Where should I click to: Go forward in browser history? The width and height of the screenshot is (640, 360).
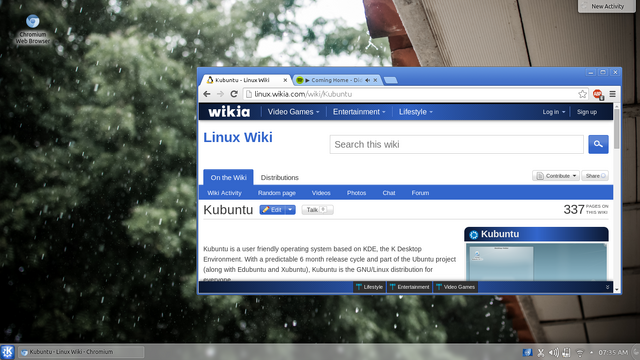coord(220,94)
